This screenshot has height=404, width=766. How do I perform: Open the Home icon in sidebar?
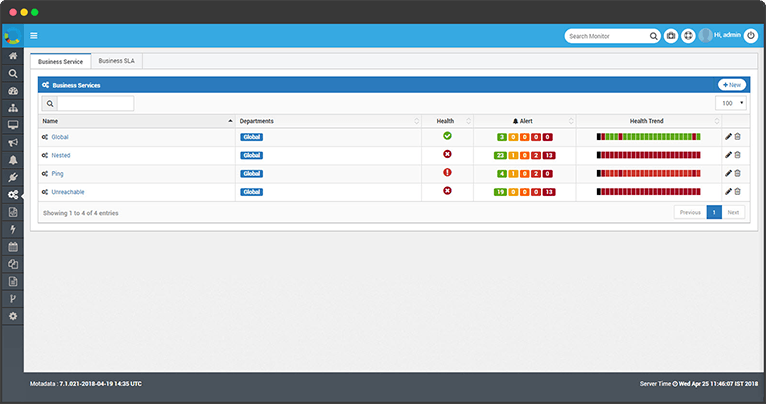click(13, 56)
